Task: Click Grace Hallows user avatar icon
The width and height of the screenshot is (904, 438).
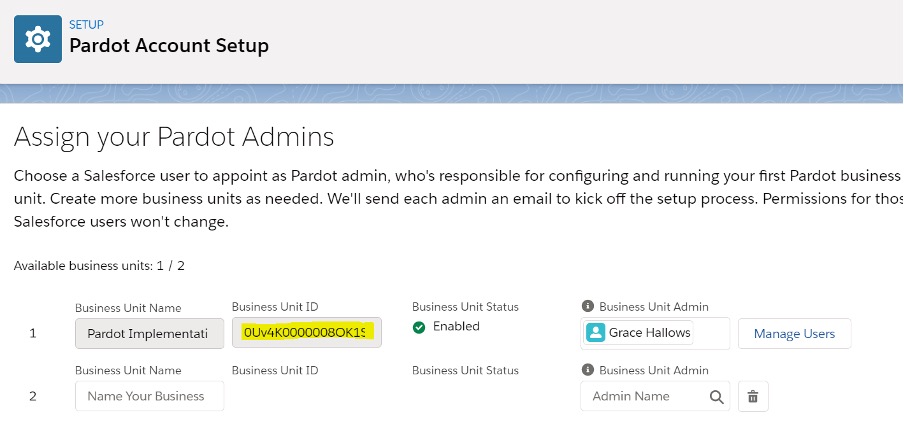Action: (x=596, y=333)
